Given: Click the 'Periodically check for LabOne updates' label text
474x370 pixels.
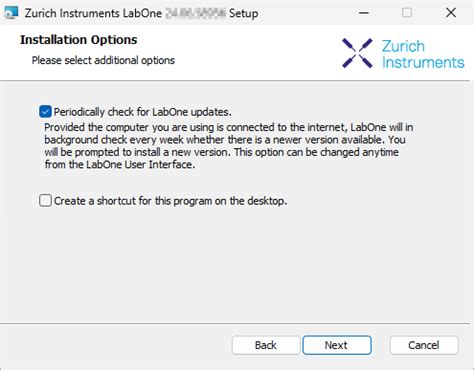Looking at the screenshot, I should click(143, 112).
